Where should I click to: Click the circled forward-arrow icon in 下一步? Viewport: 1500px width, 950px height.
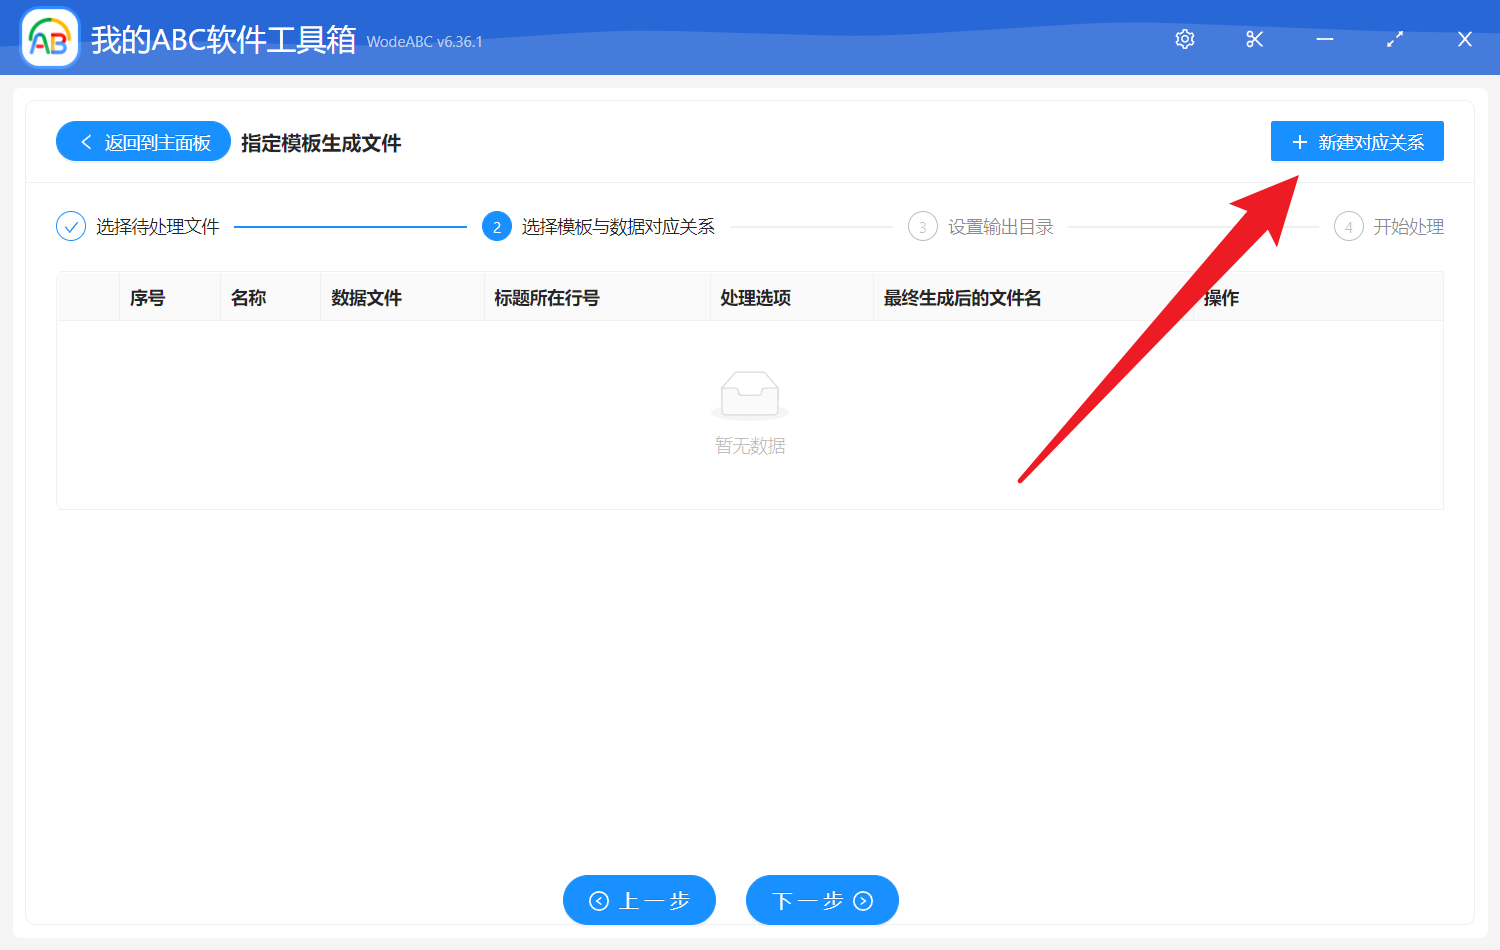[863, 900]
